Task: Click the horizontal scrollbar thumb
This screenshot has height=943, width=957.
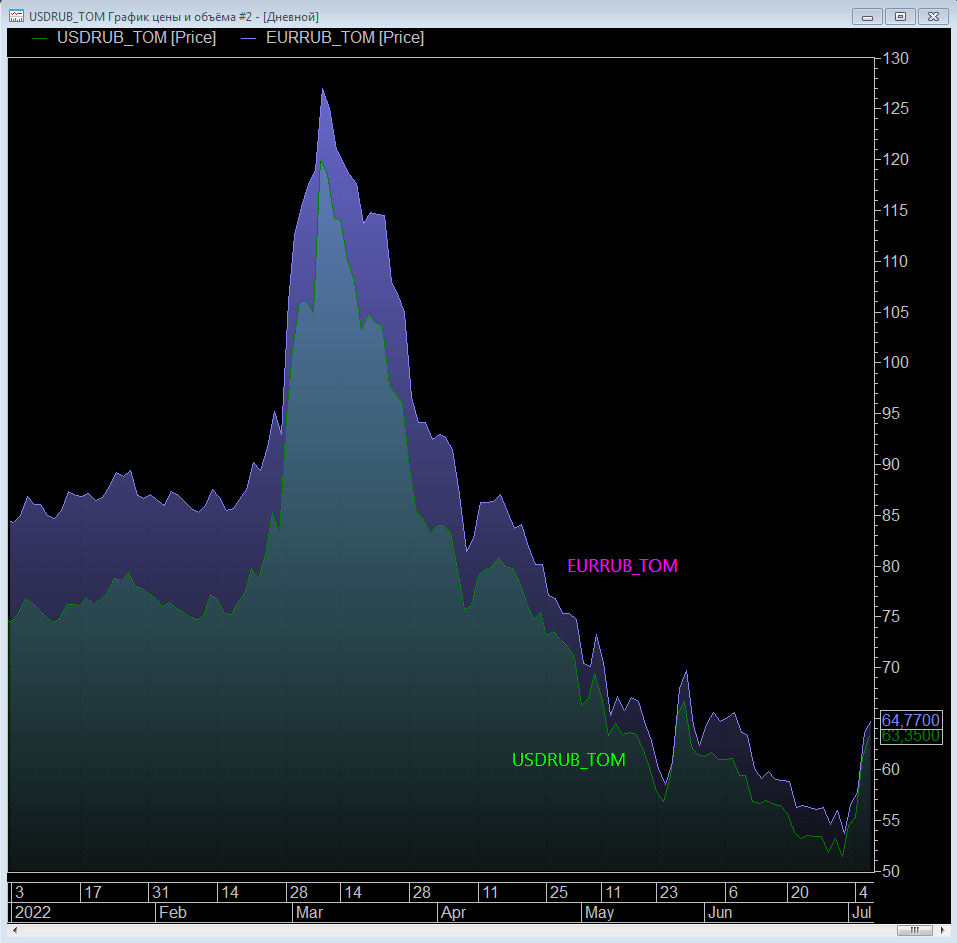Action: pyautogui.click(x=914, y=930)
